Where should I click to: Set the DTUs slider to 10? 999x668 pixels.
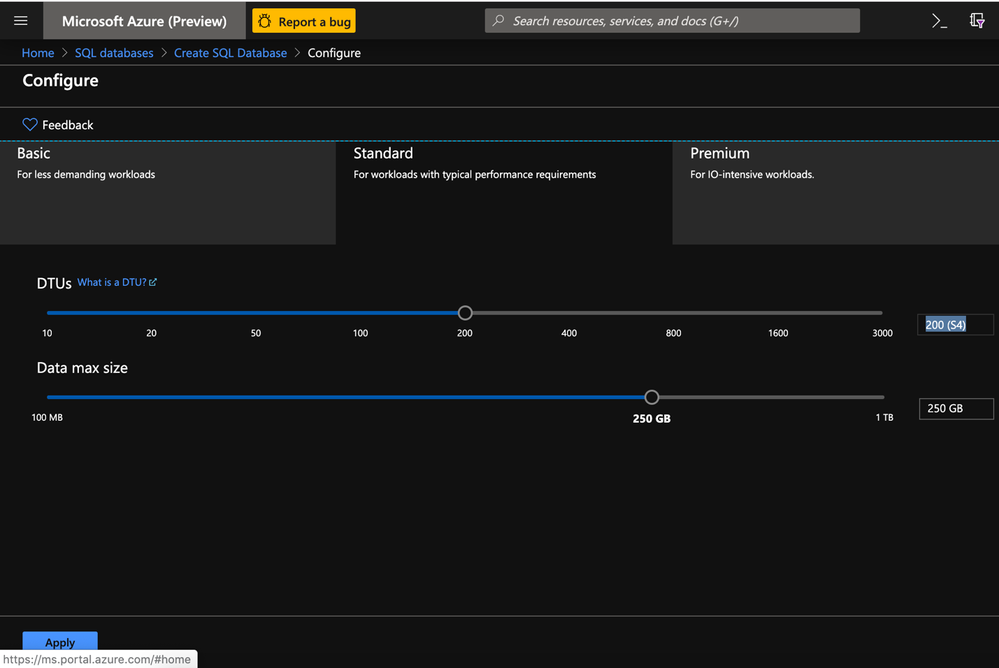[47, 313]
